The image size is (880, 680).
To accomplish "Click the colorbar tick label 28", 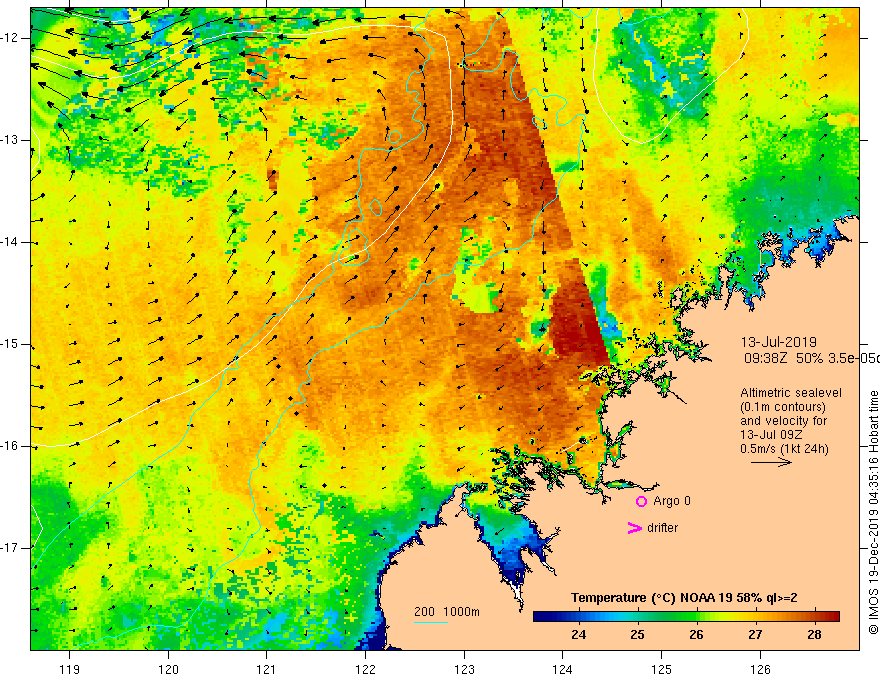I will pos(814,635).
